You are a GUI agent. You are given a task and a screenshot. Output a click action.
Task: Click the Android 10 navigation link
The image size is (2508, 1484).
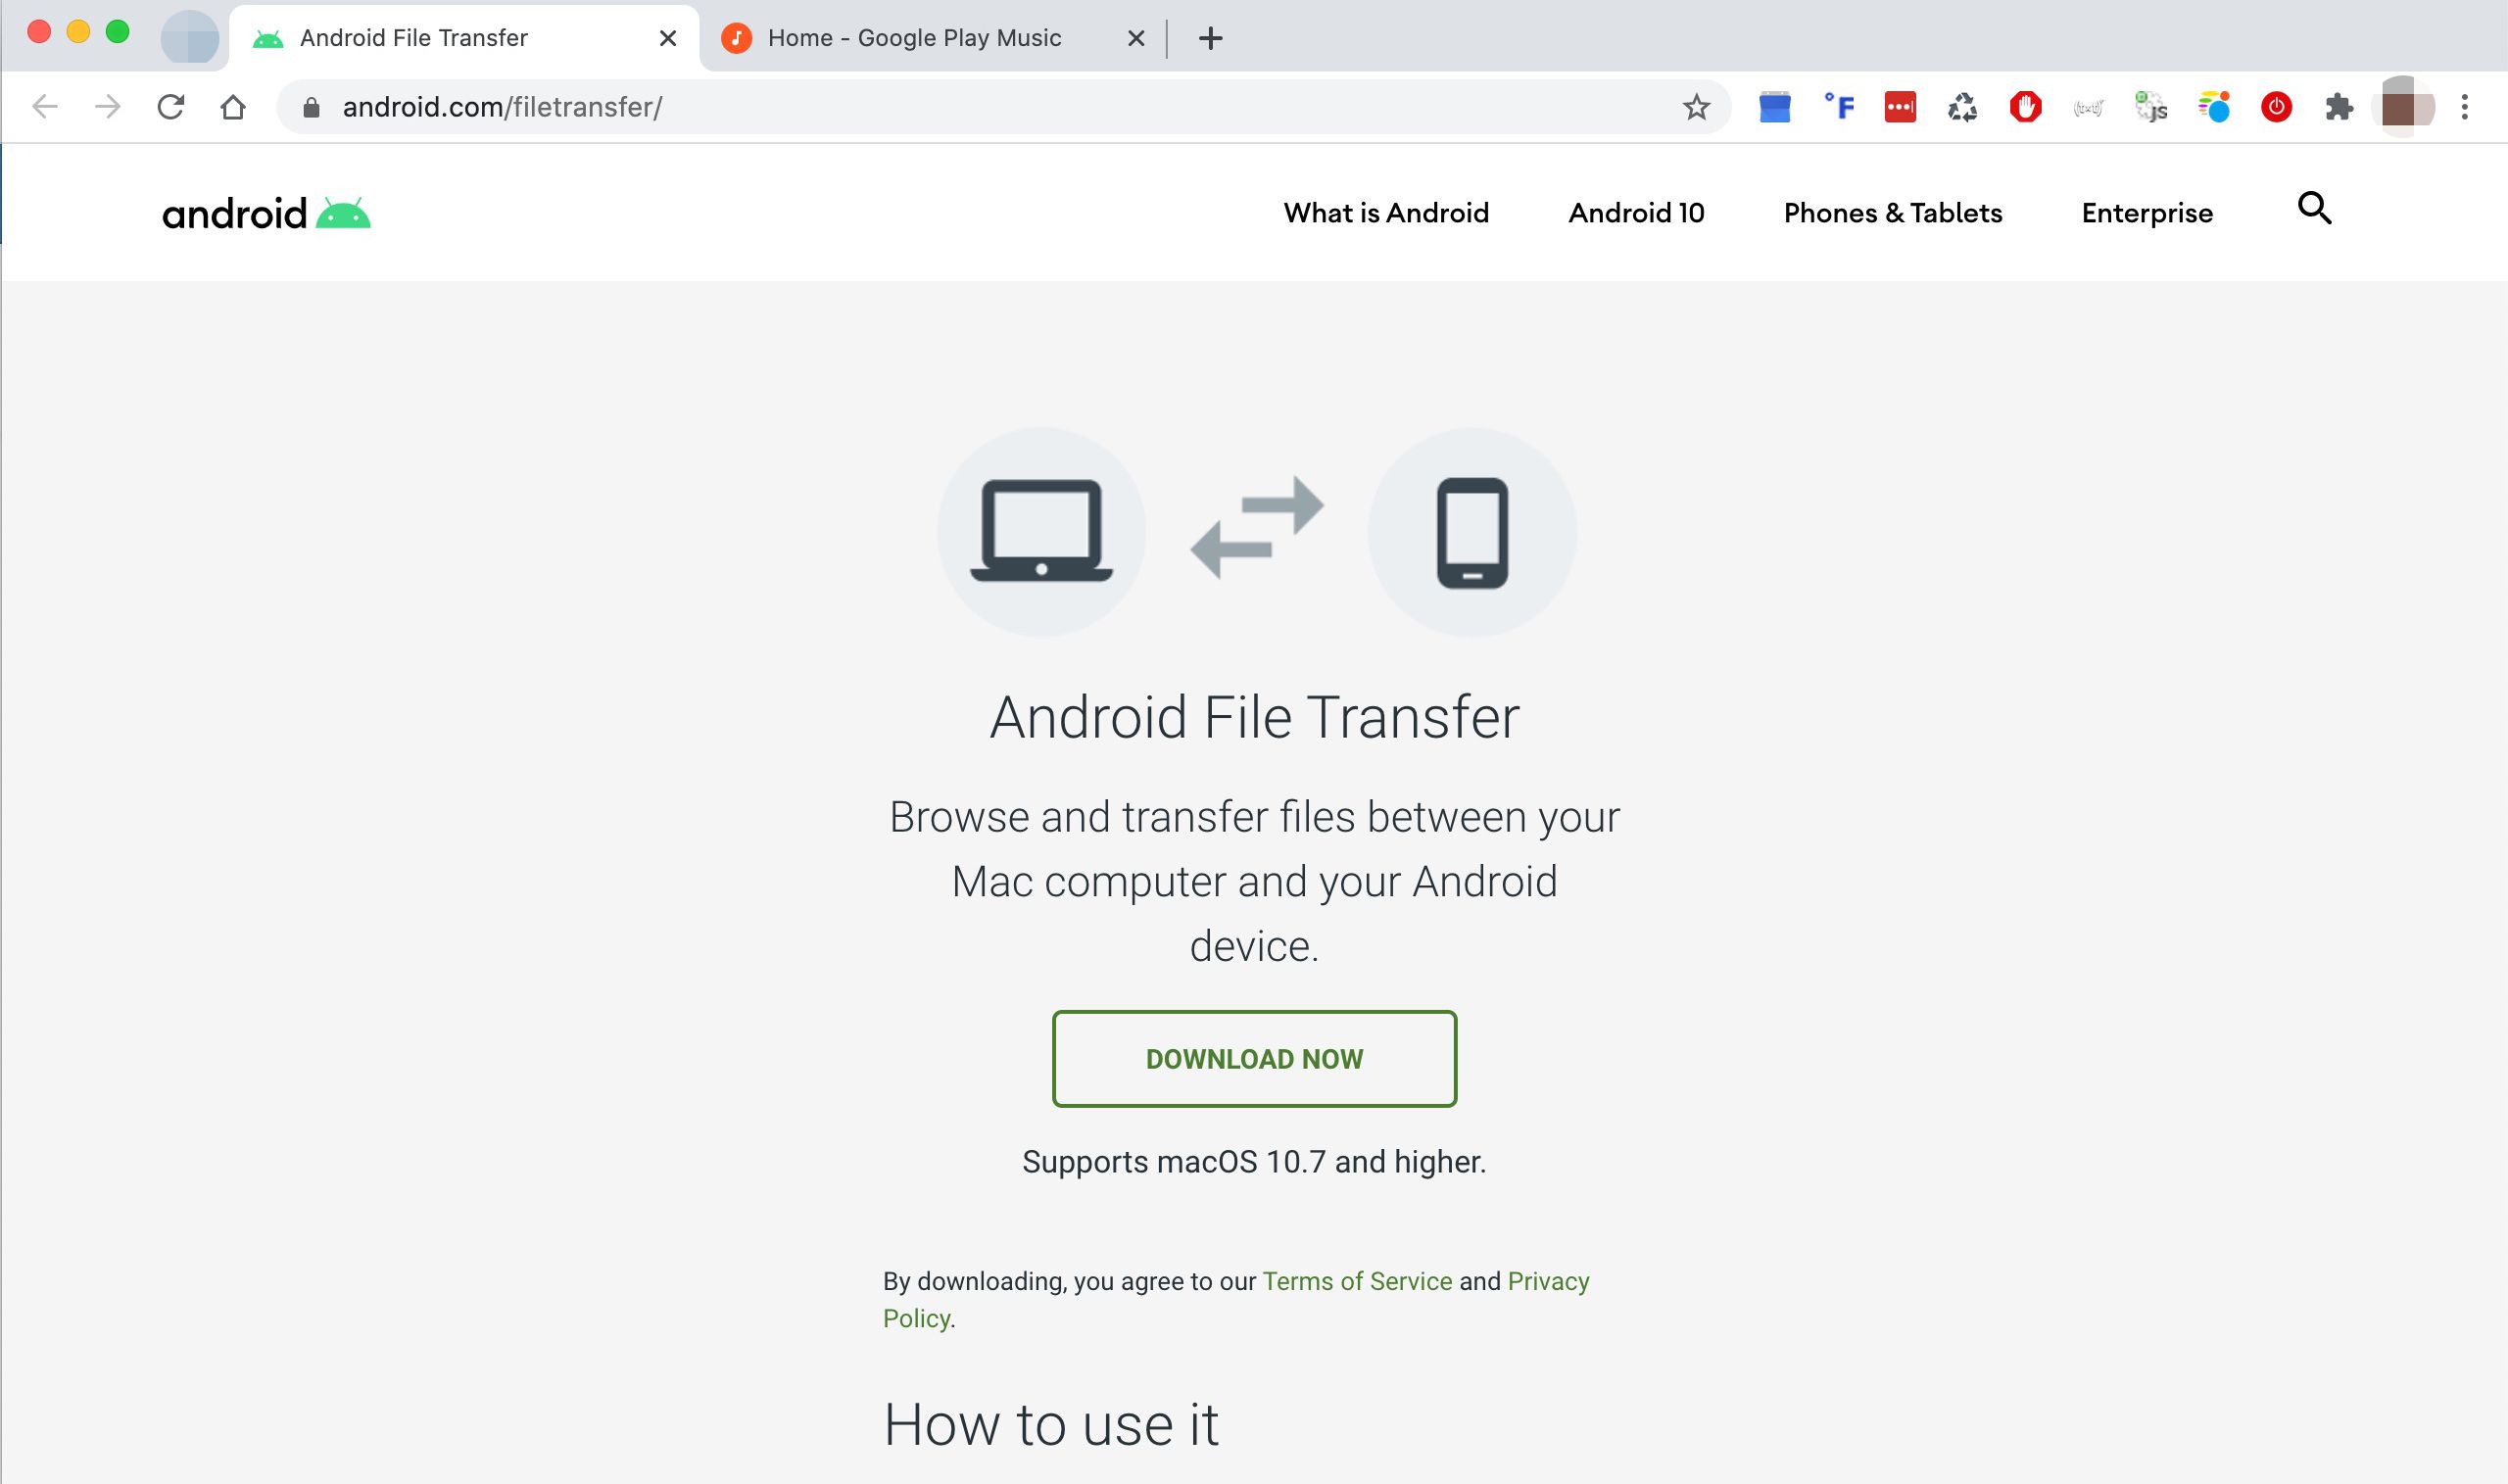click(1637, 212)
